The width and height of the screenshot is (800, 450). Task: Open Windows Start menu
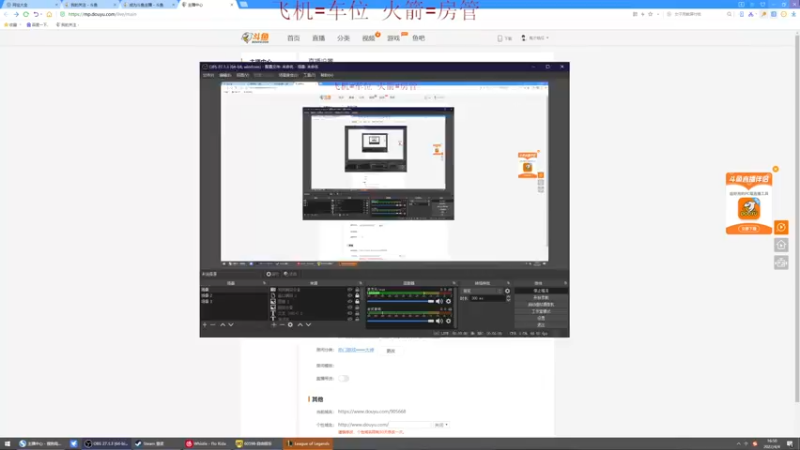(x=7, y=443)
